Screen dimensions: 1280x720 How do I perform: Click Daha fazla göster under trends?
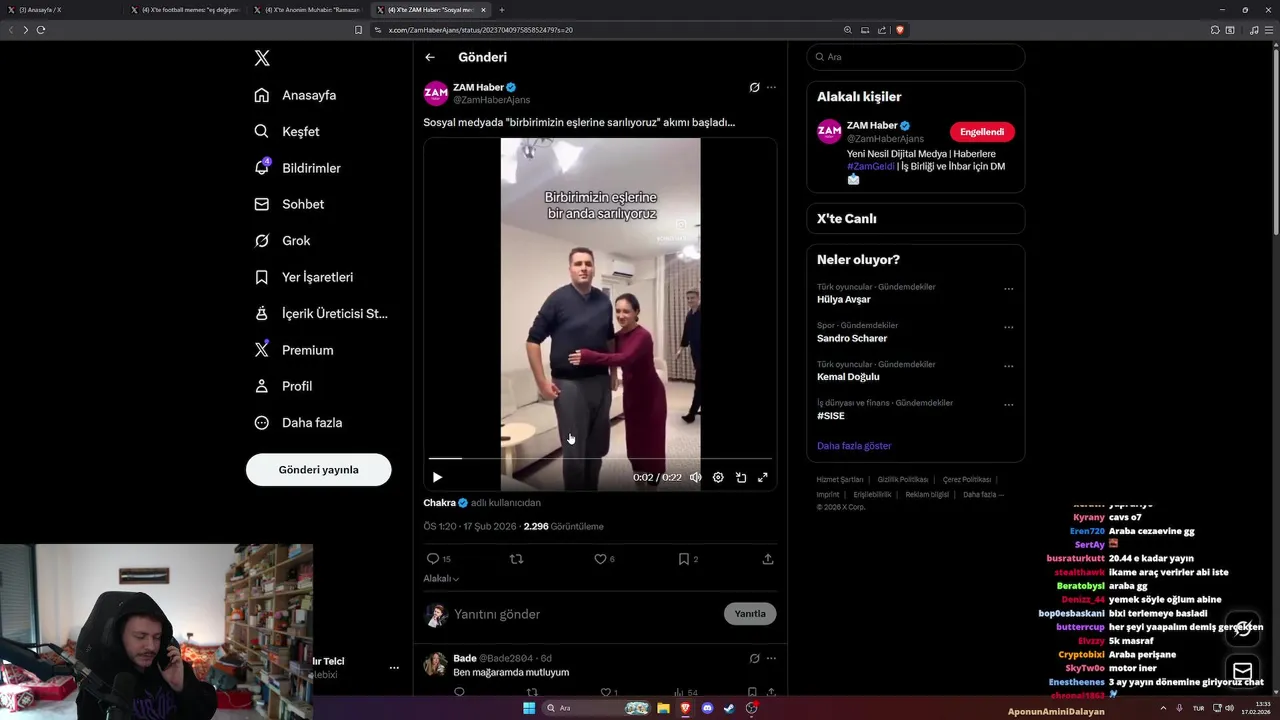tap(854, 446)
